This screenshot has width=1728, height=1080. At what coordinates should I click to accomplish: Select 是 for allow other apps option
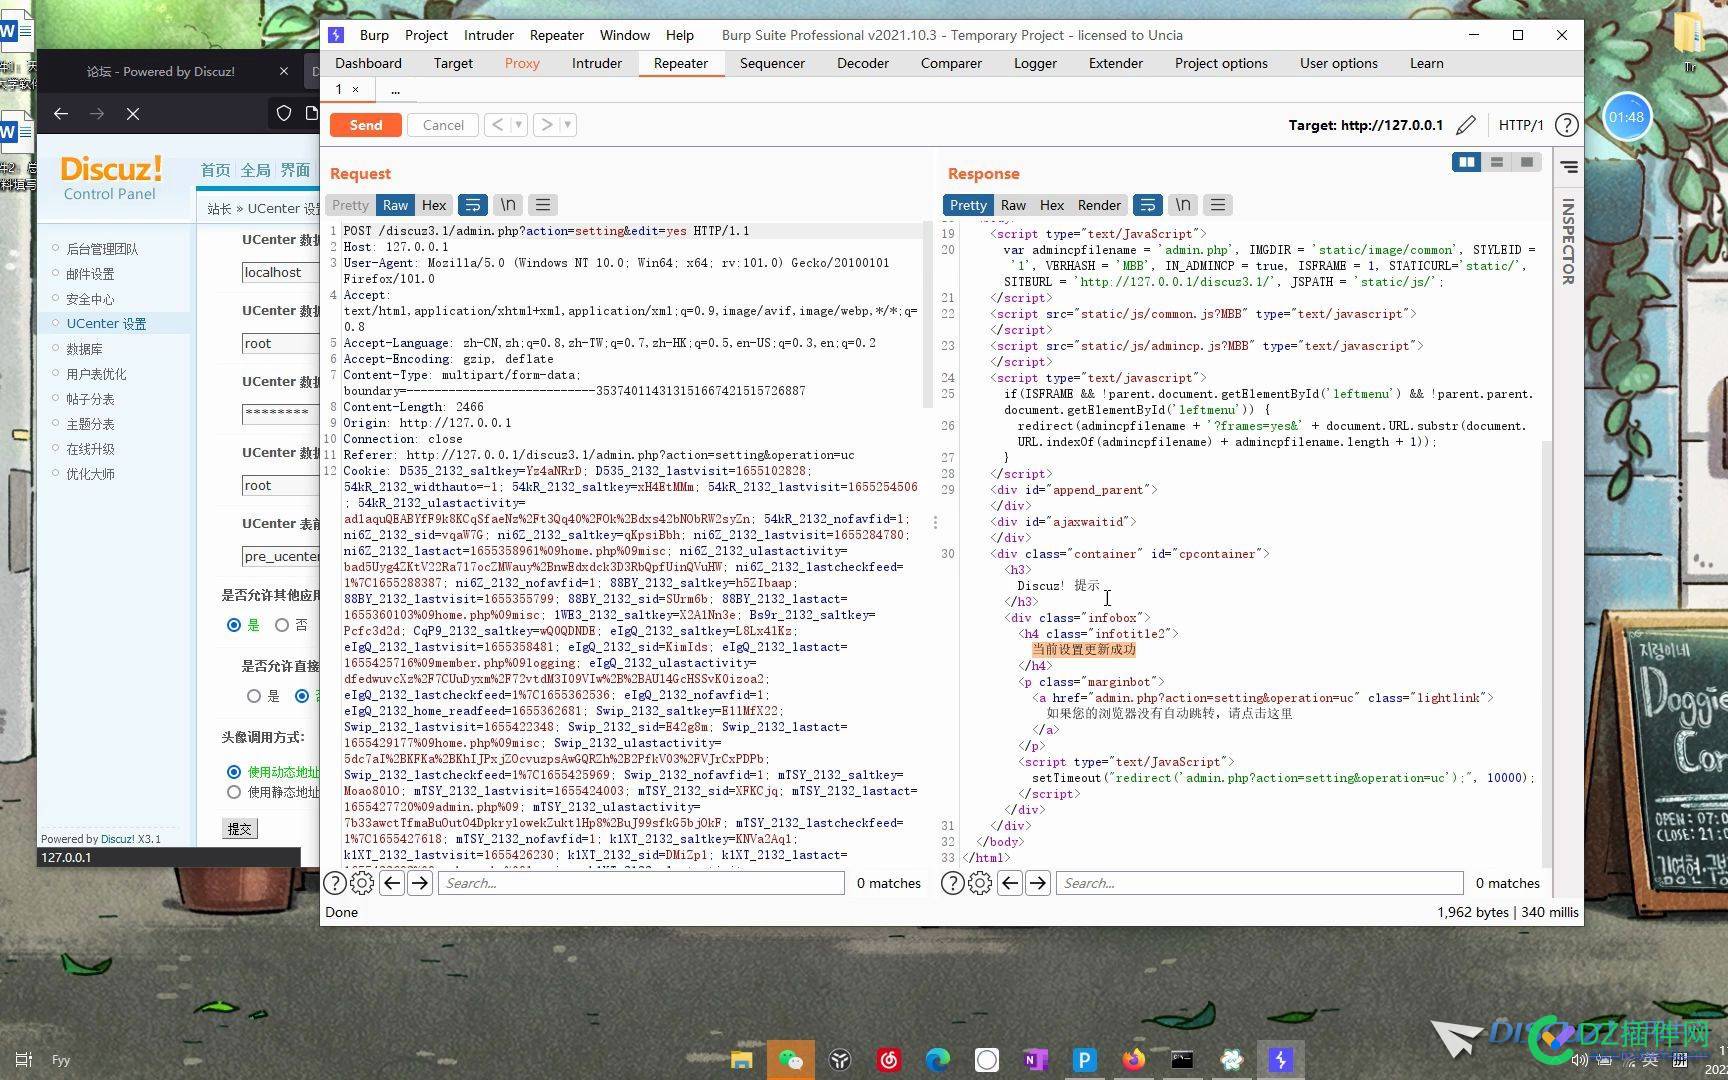pyautogui.click(x=234, y=625)
